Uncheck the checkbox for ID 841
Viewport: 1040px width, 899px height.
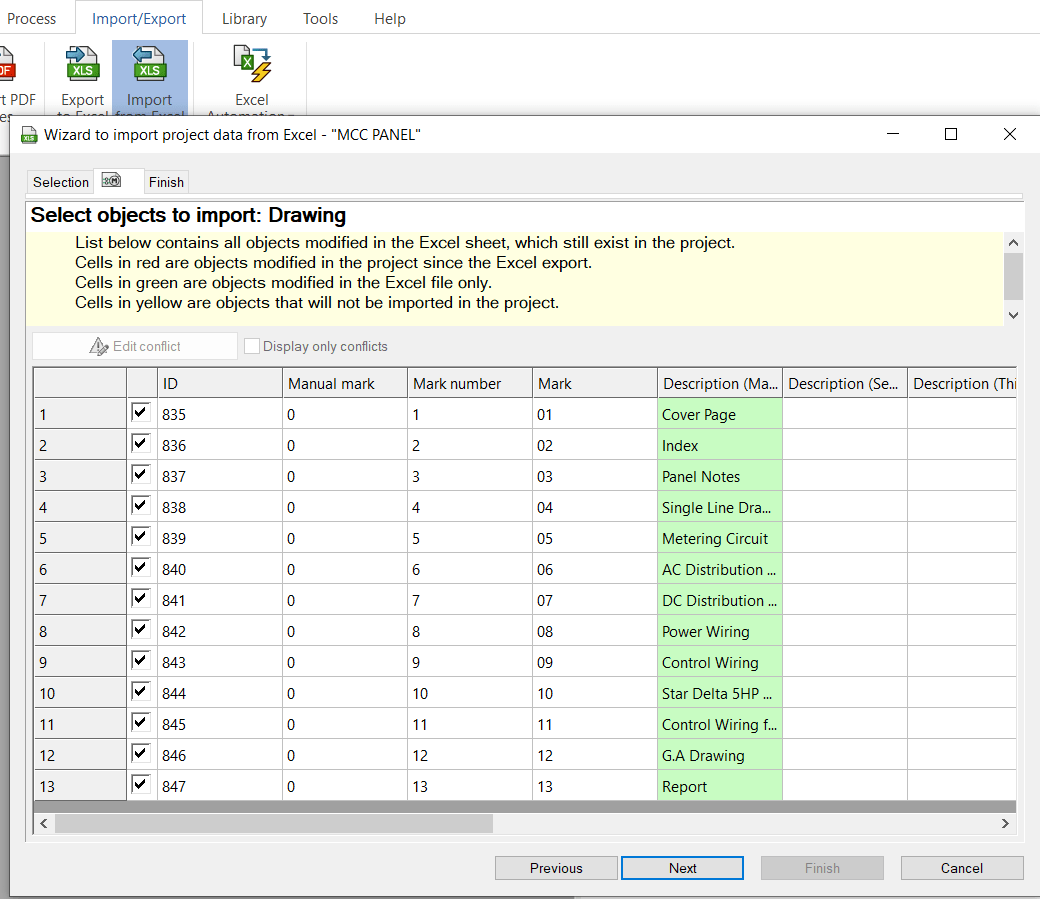coord(141,598)
